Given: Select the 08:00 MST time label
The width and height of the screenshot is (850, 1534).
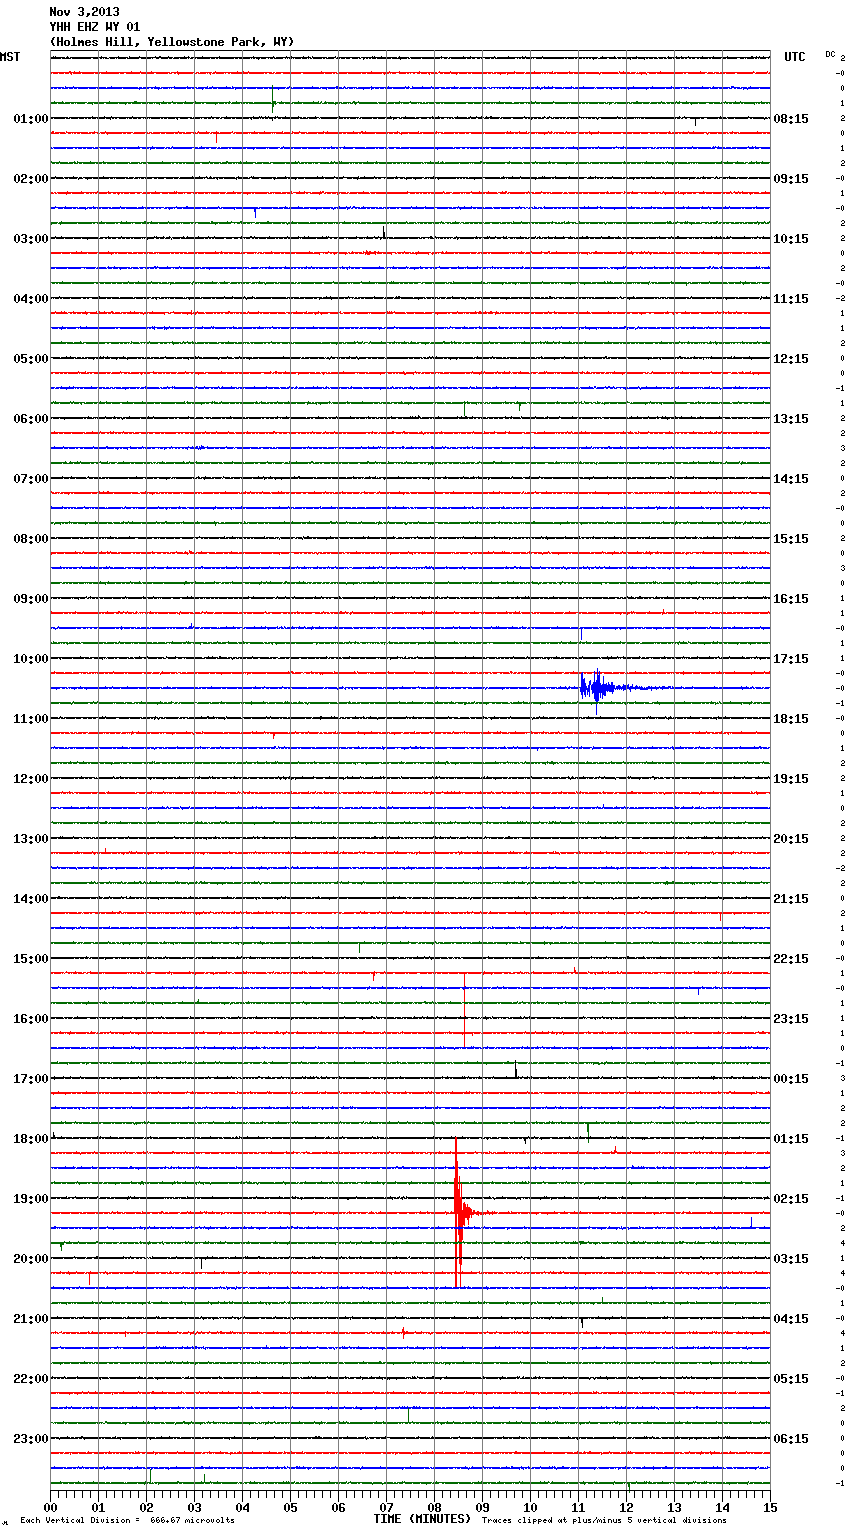Looking at the screenshot, I should (x=31, y=539).
